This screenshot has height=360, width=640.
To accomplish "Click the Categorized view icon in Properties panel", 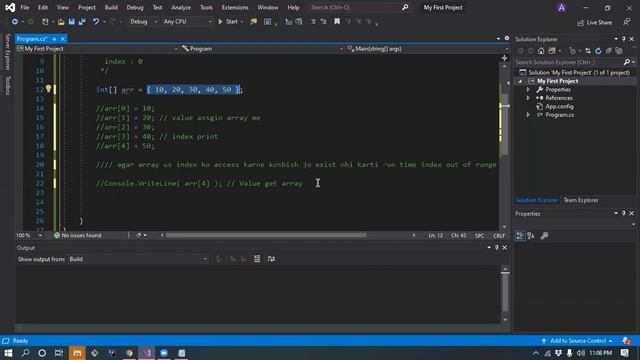I will [x=520, y=236].
